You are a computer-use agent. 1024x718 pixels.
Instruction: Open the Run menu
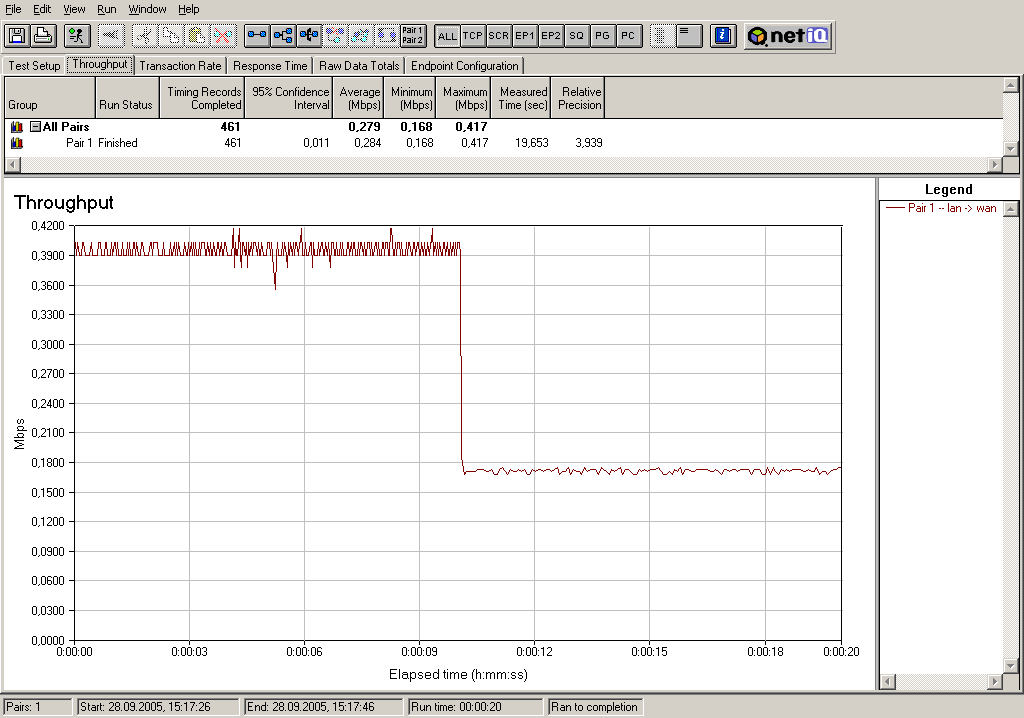(106, 9)
